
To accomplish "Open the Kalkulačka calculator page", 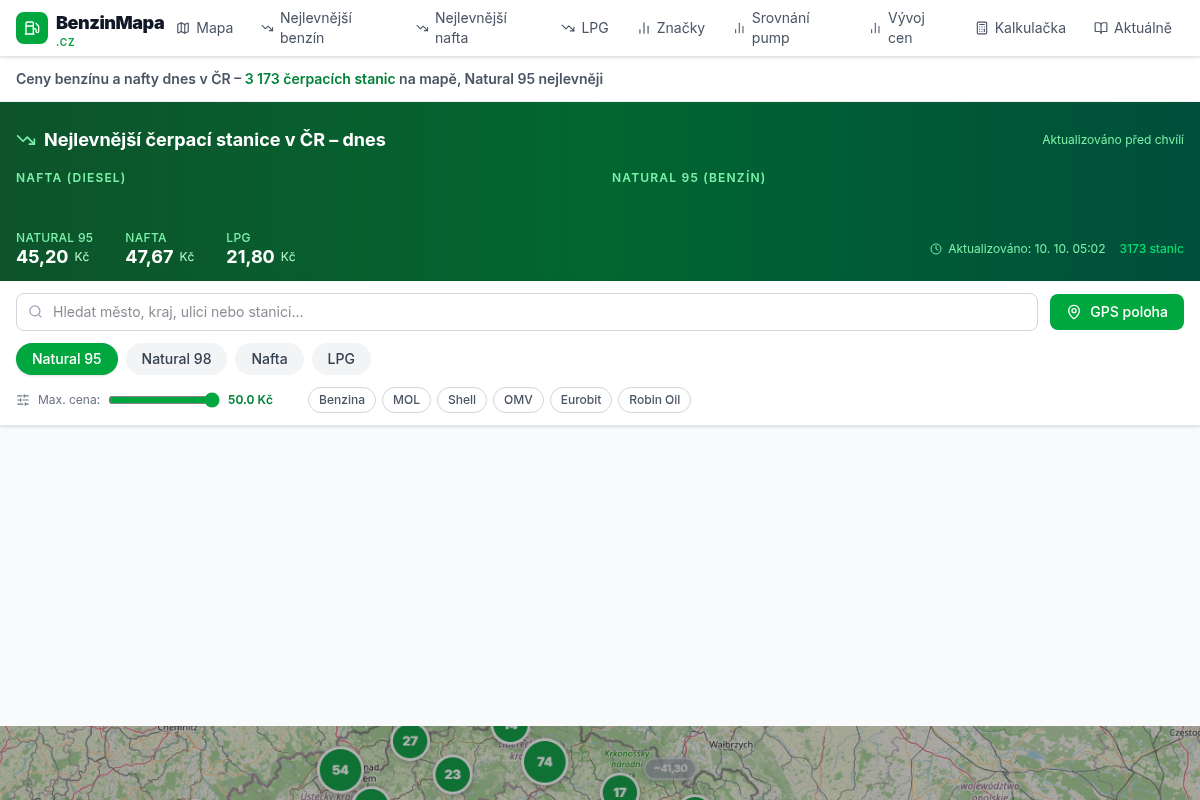I will [1021, 28].
